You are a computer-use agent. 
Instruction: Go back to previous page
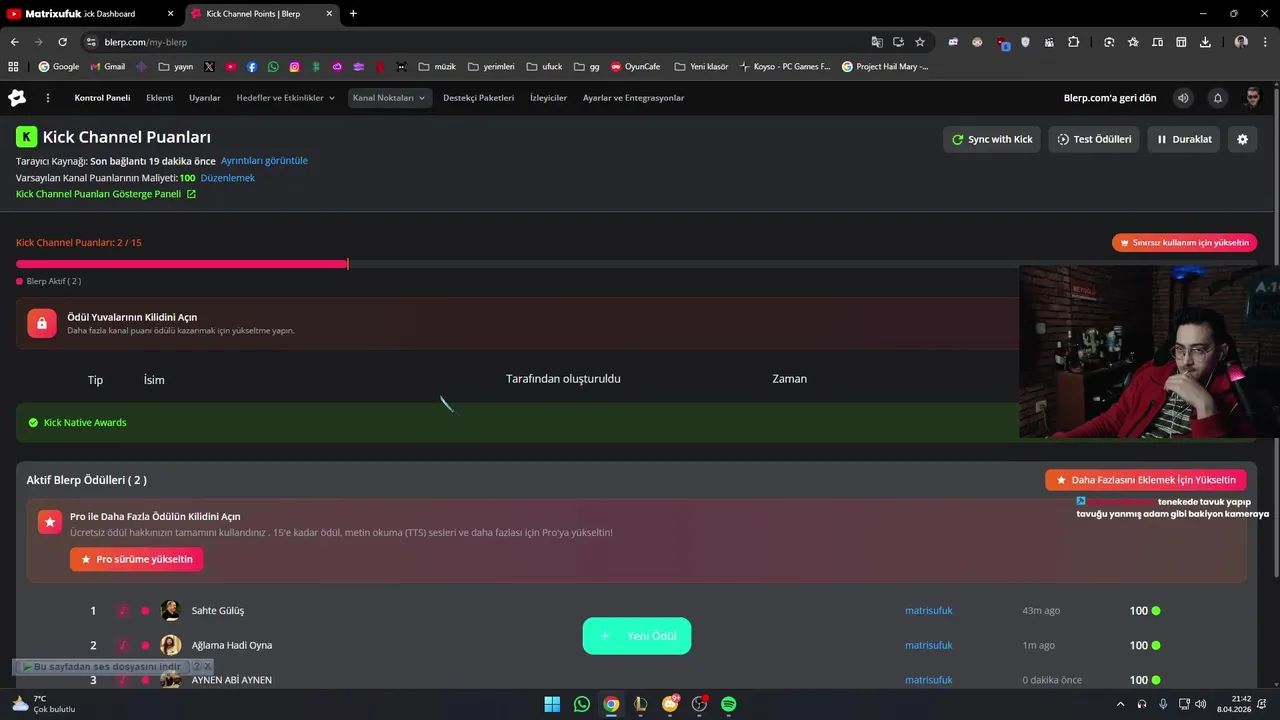pyautogui.click(x=14, y=42)
